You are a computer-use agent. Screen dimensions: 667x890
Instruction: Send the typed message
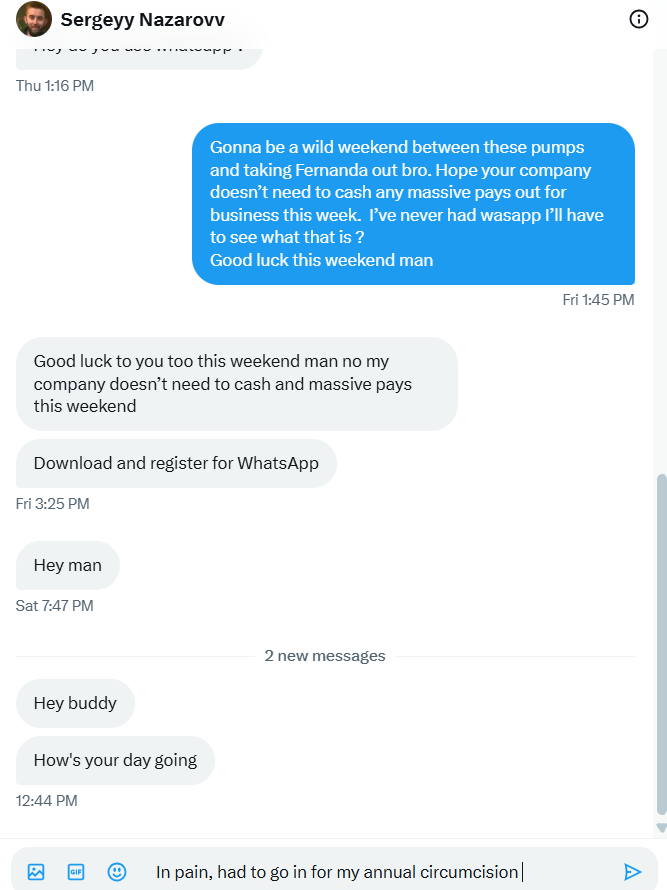click(x=632, y=872)
